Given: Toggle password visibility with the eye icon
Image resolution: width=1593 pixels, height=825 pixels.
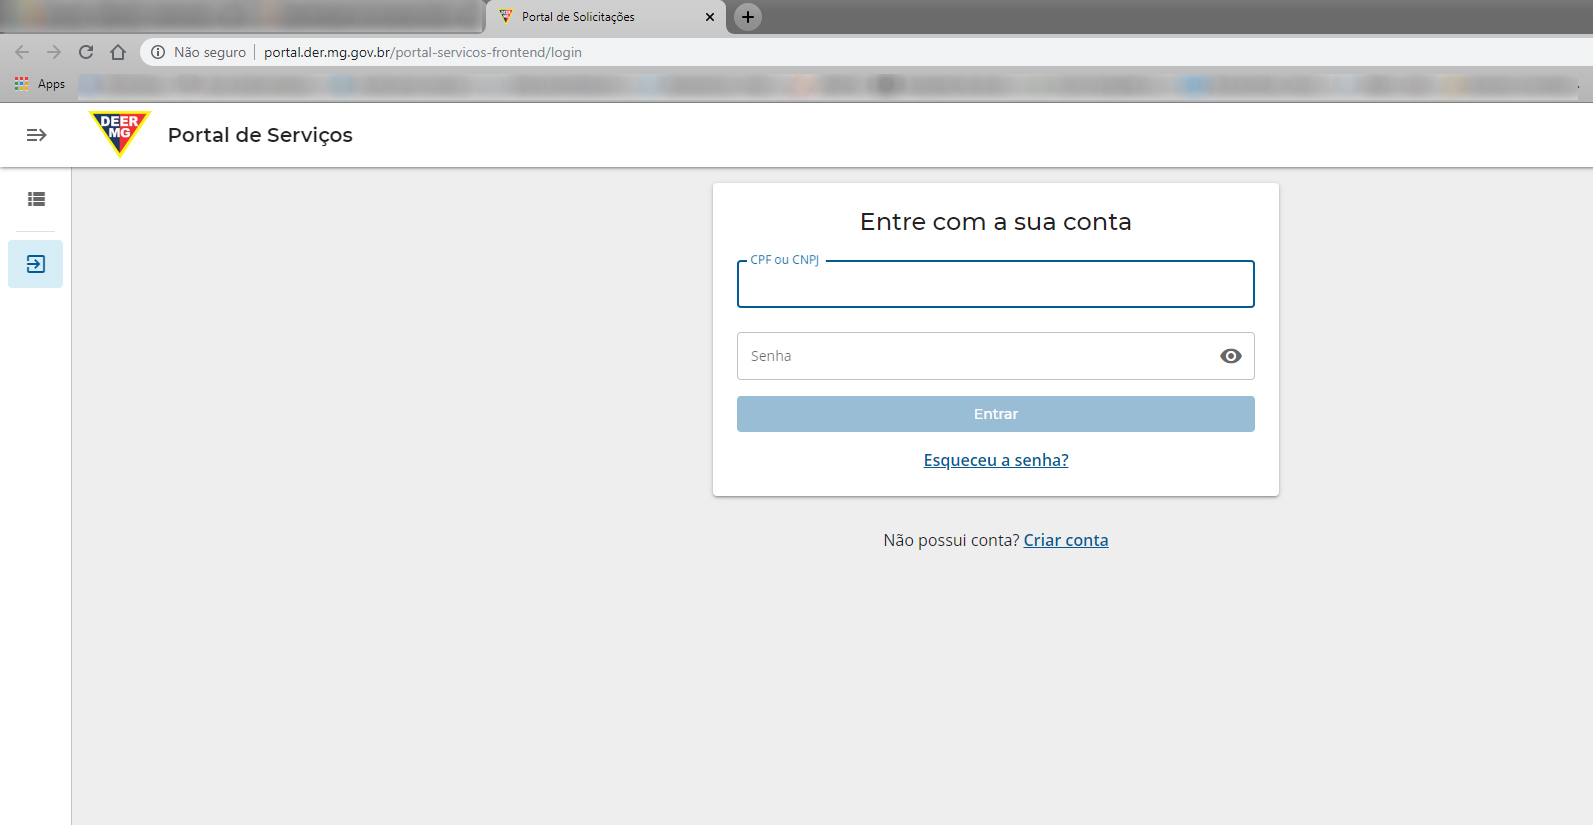Looking at the screenshot, I should [x=1230, y=356].
